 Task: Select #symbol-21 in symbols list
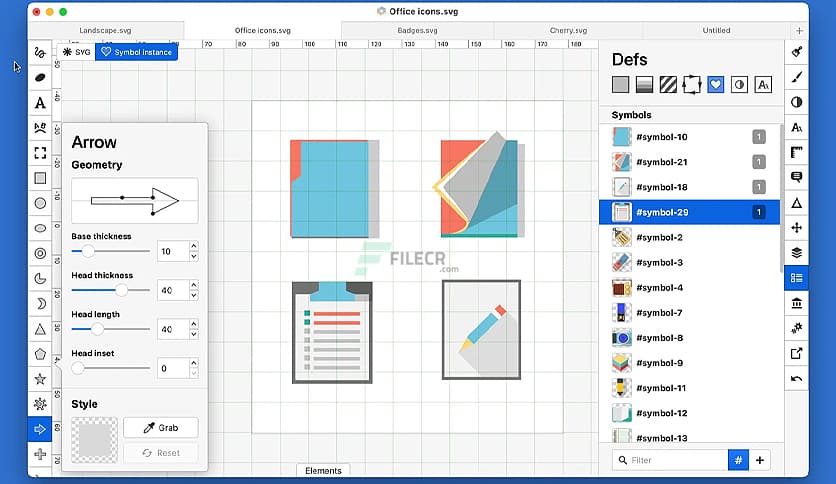point(689,162)
